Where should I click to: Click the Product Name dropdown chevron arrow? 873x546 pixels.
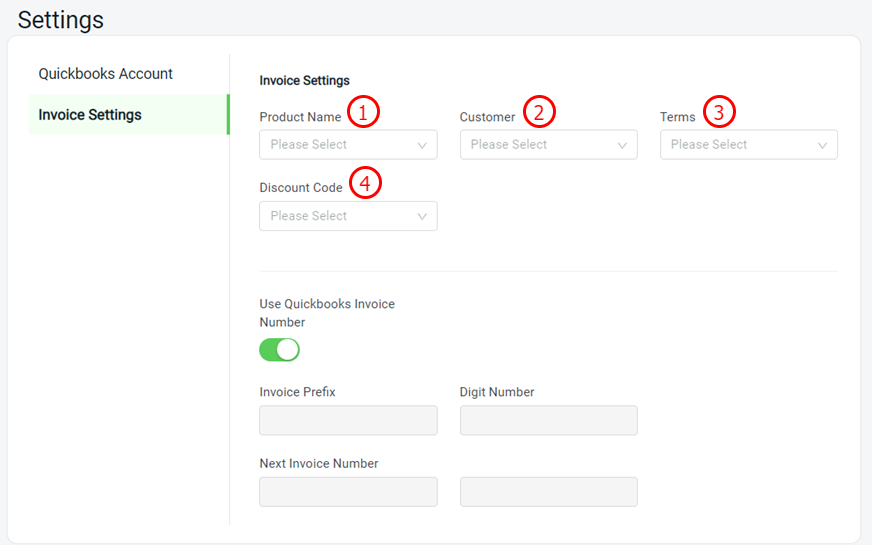click(x=422, y=145)
